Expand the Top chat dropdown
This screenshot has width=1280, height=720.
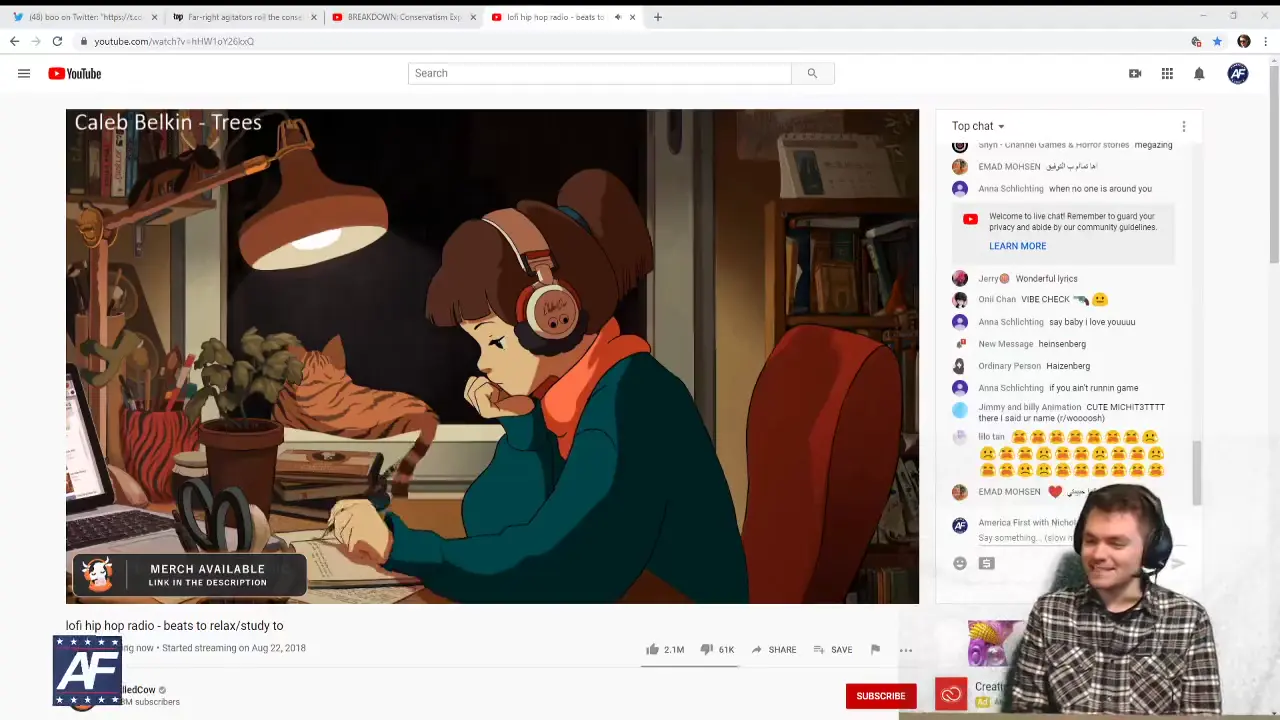[x=978, y=126]
